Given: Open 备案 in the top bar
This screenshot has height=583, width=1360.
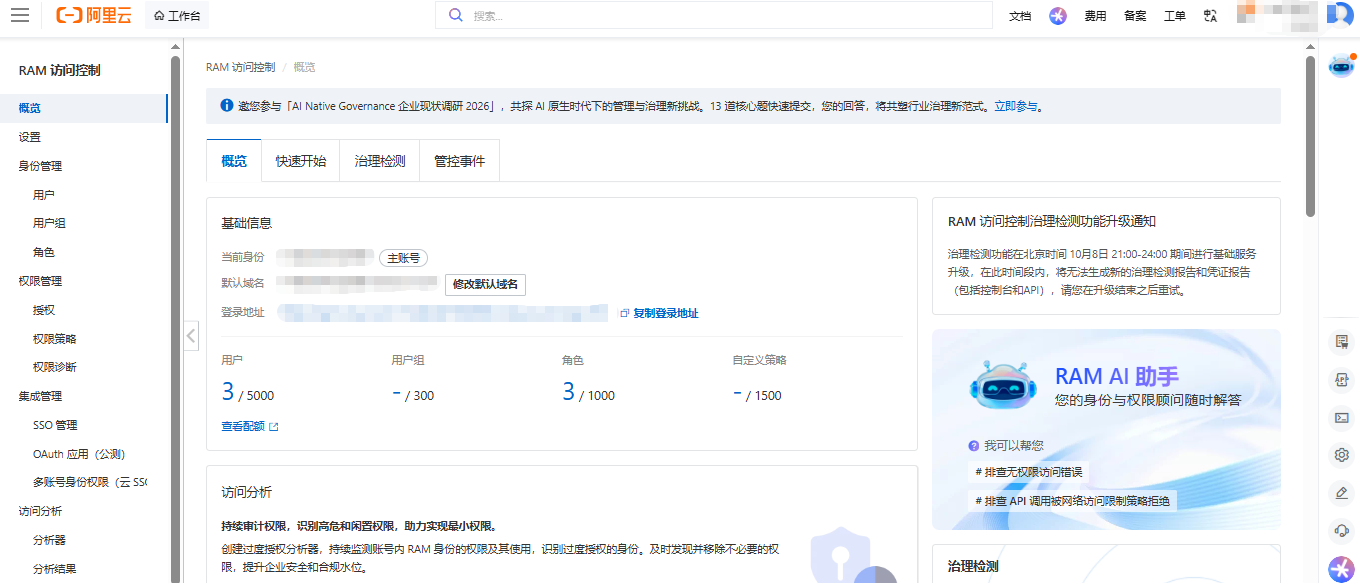Looking at the screenshot, I should (1135, 16).
